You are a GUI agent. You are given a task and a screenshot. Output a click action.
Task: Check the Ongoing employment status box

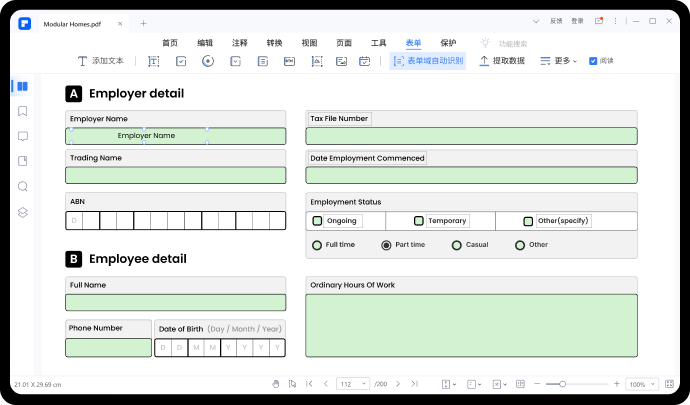[x=317, y=221]
